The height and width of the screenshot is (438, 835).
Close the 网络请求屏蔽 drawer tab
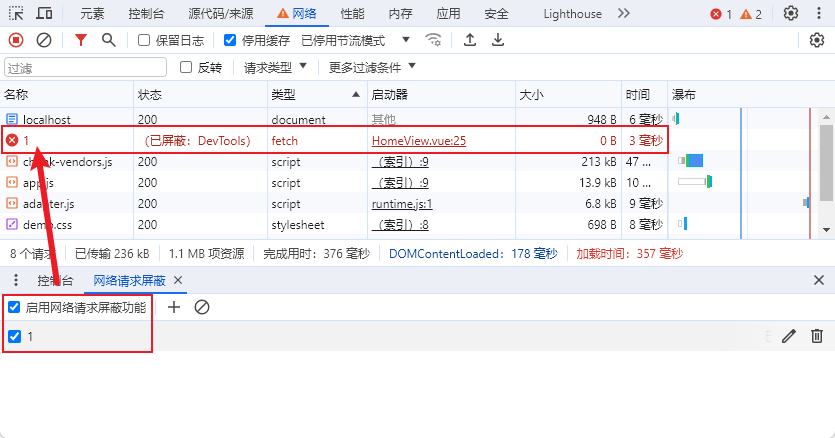pos(178,280)
